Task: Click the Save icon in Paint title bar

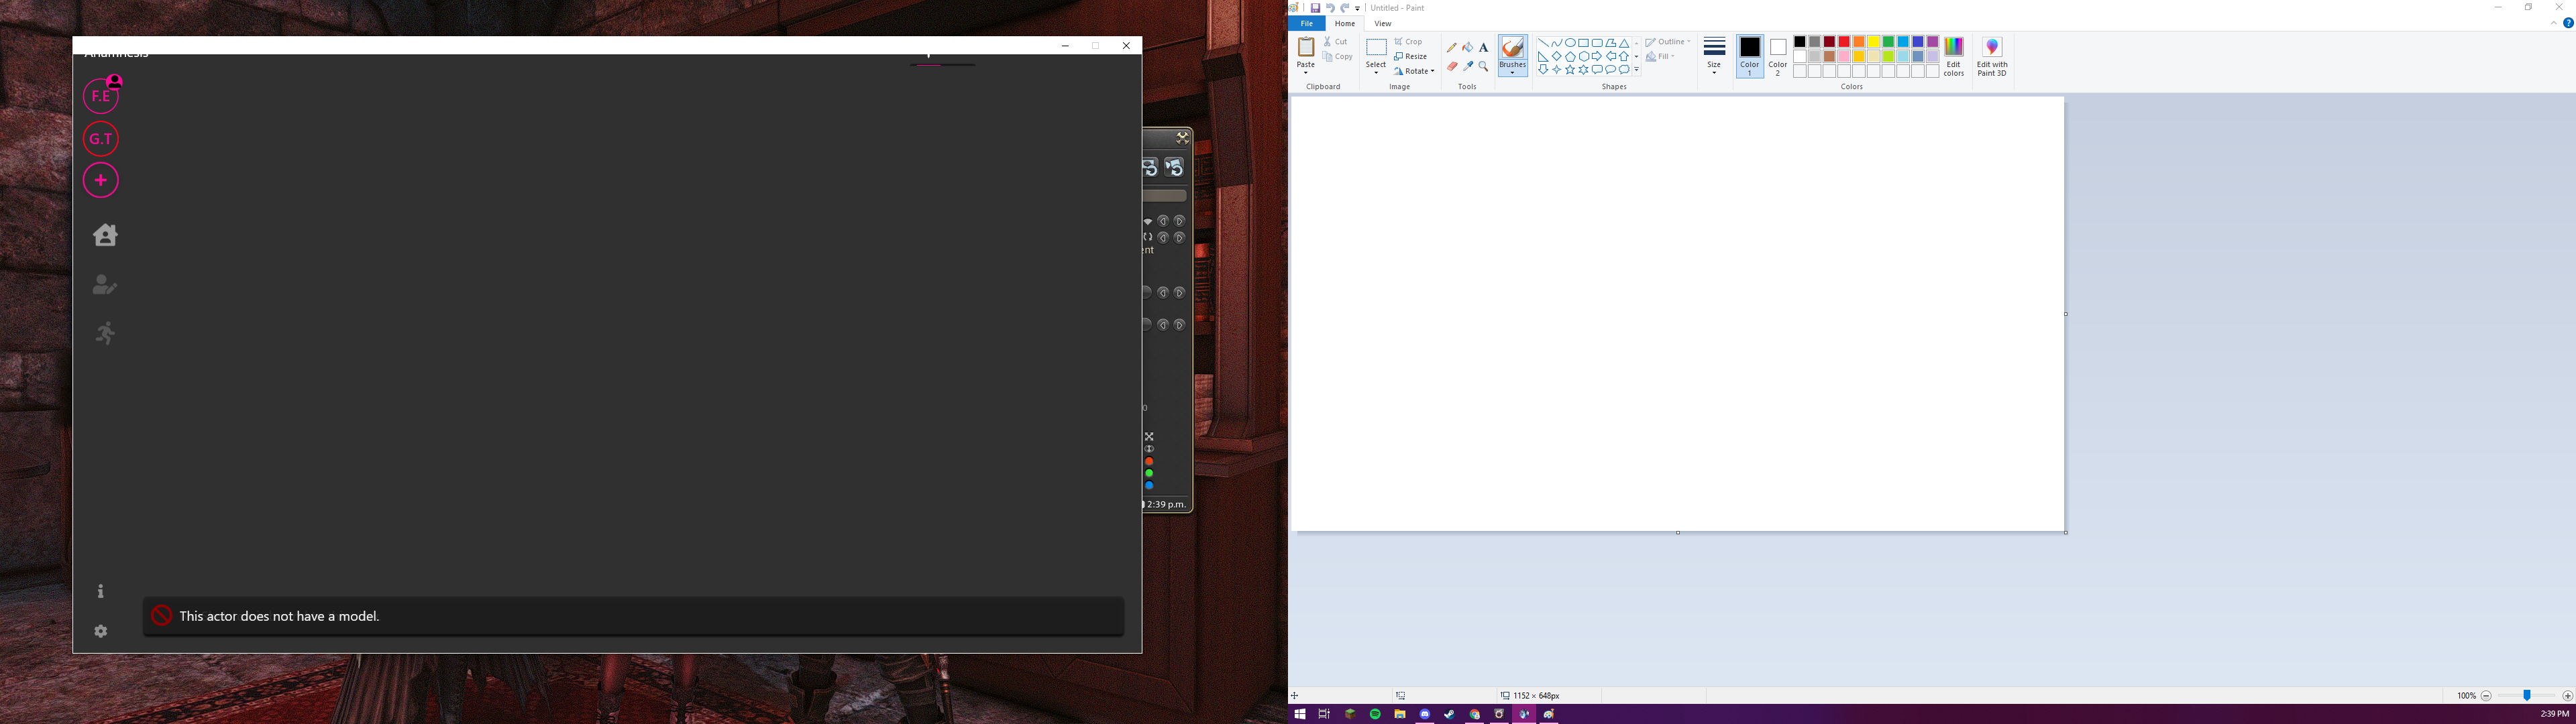Action: point(1316,8)
